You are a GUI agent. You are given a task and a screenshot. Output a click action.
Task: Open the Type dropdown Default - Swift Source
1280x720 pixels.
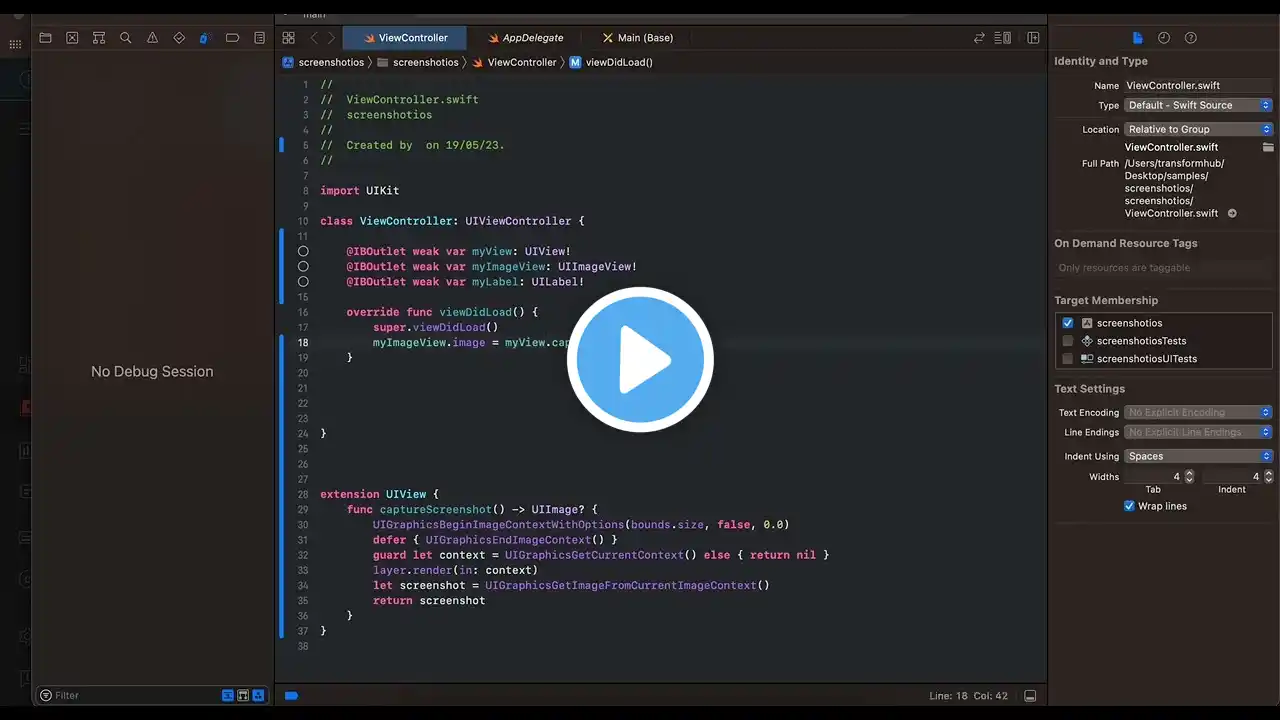pyautogui.click(x=1199, y=105)
